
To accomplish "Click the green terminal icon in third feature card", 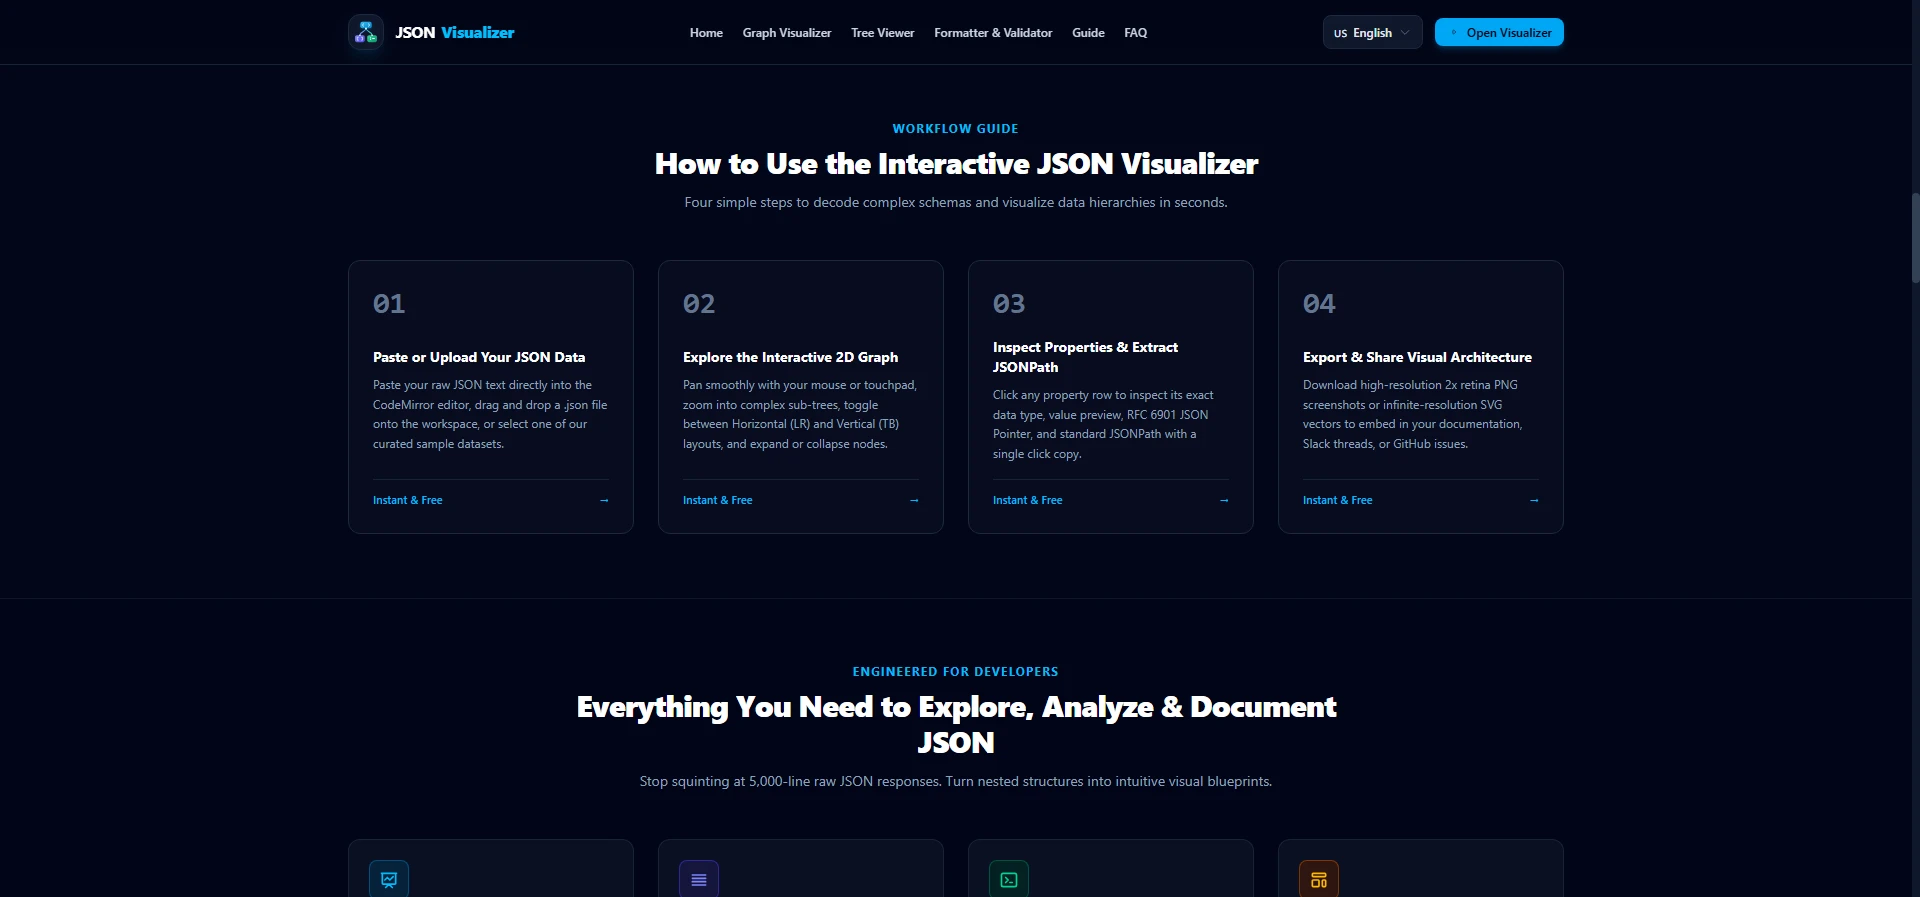I will pos(1009,879).
